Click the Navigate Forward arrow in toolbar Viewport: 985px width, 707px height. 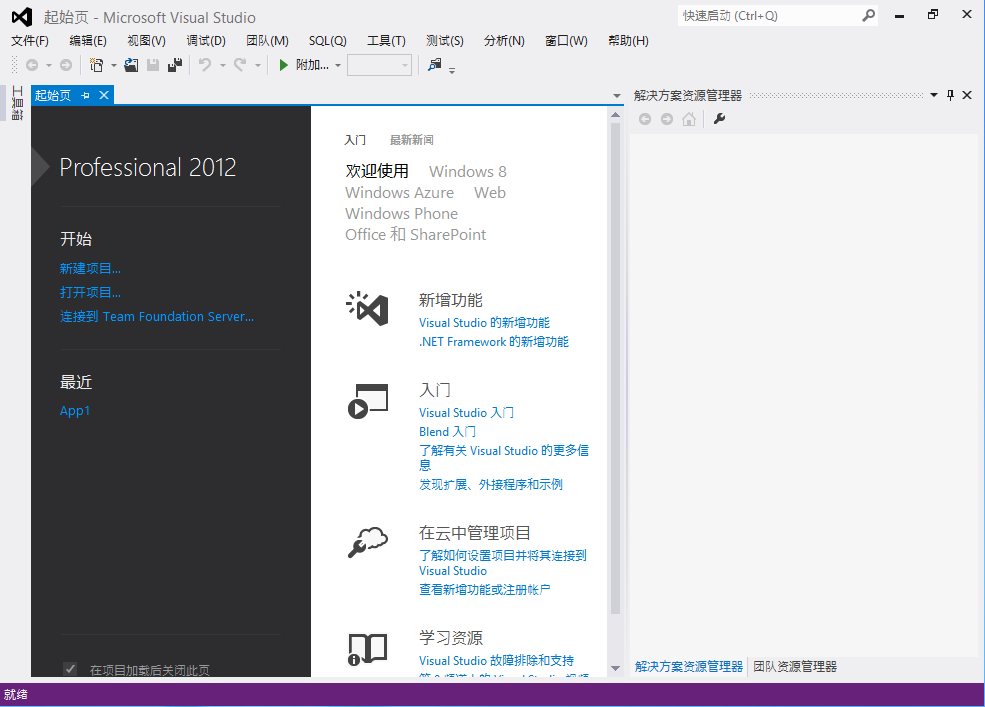point(65,65)
